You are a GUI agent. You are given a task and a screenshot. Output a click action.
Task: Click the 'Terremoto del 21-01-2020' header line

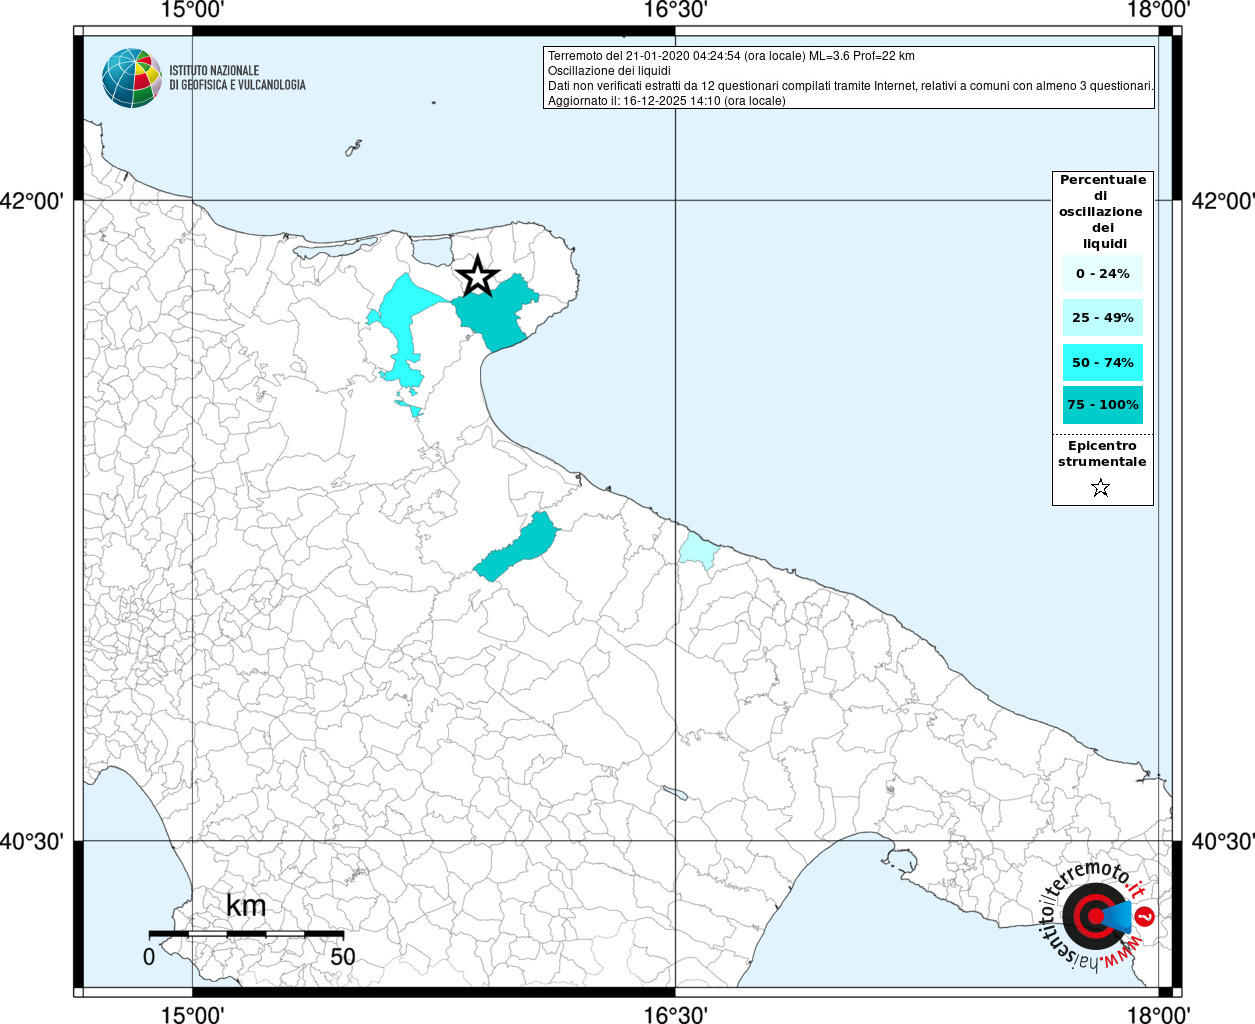point(731,56)
